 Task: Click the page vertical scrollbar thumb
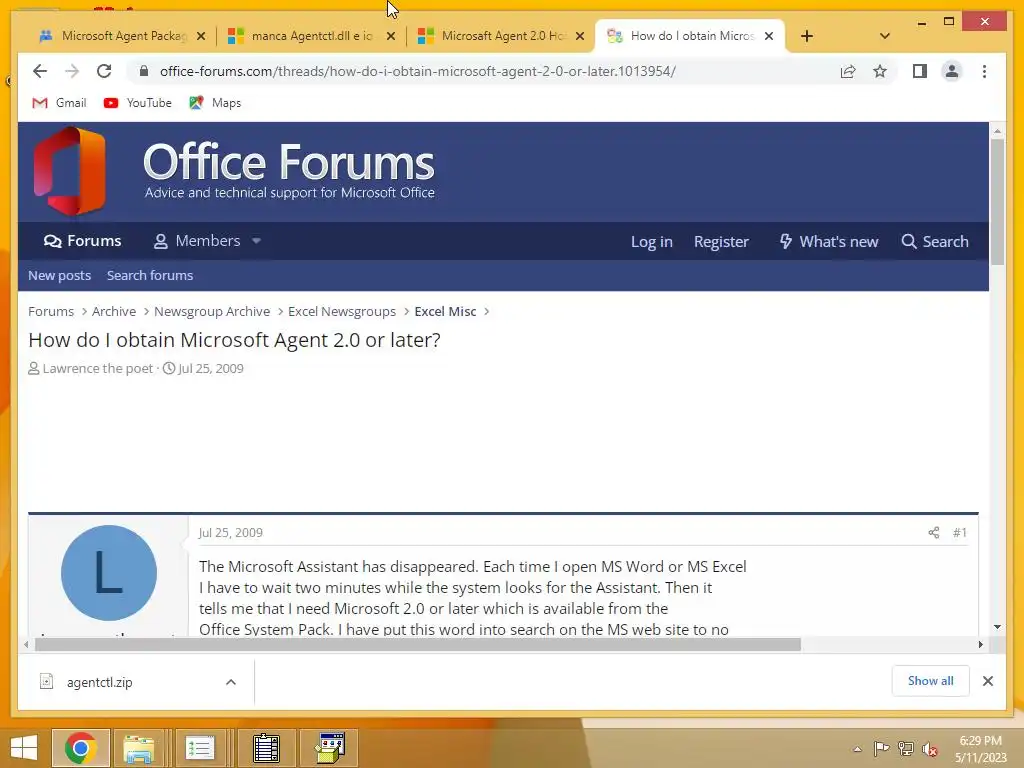click(997, 201)
